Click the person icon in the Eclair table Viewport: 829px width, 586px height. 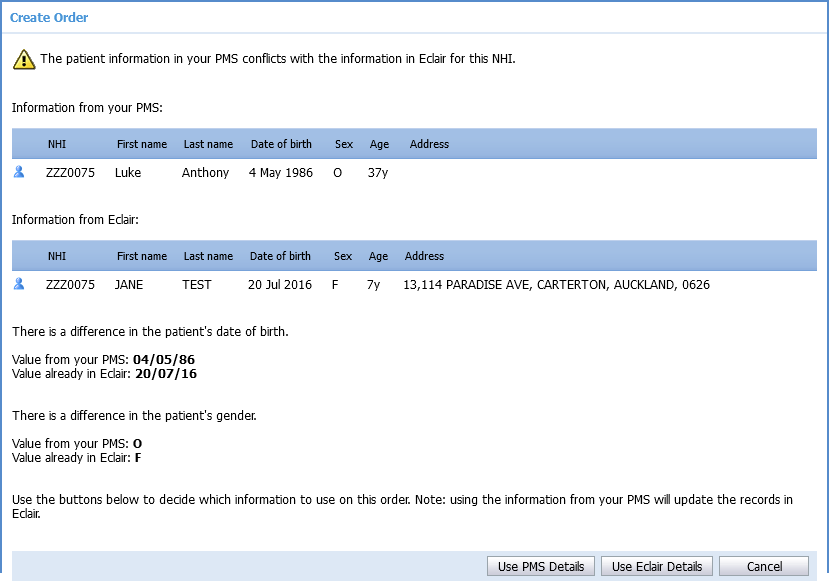pos(22,283)
